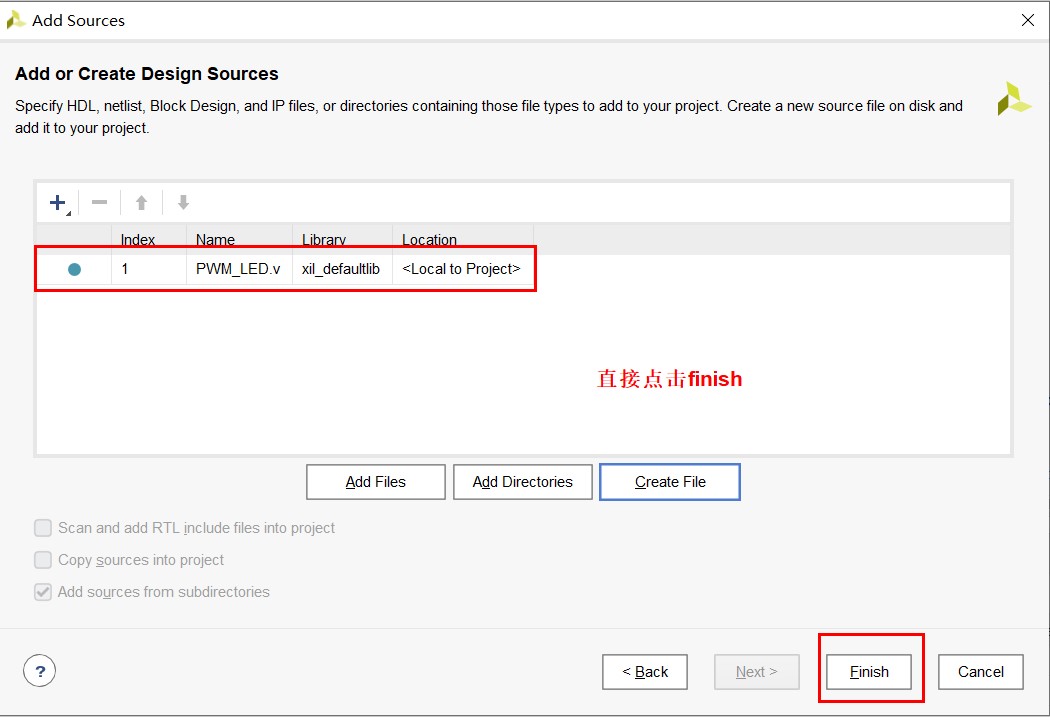
Task: Click the Local to Project location cell
Action: (461, 269)
